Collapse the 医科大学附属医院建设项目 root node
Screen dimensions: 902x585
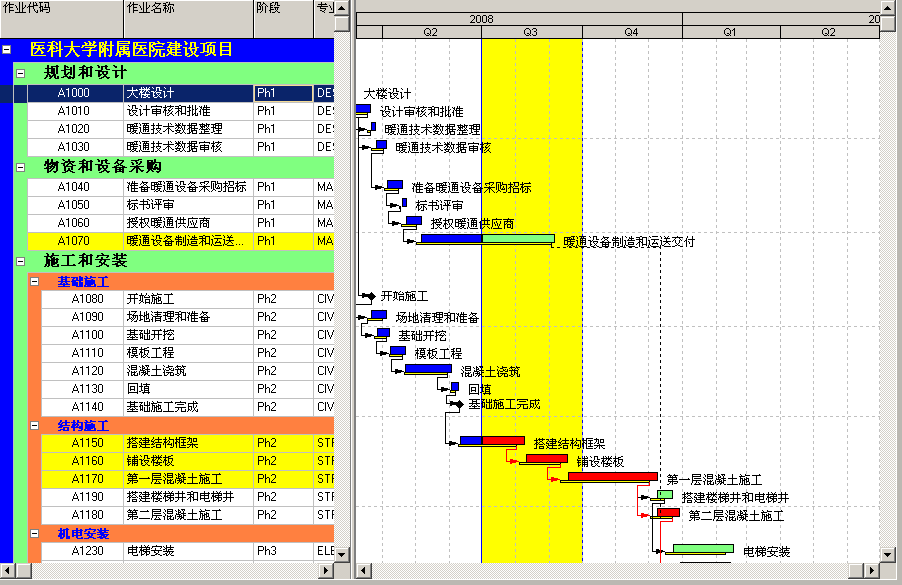click(7, 49)
